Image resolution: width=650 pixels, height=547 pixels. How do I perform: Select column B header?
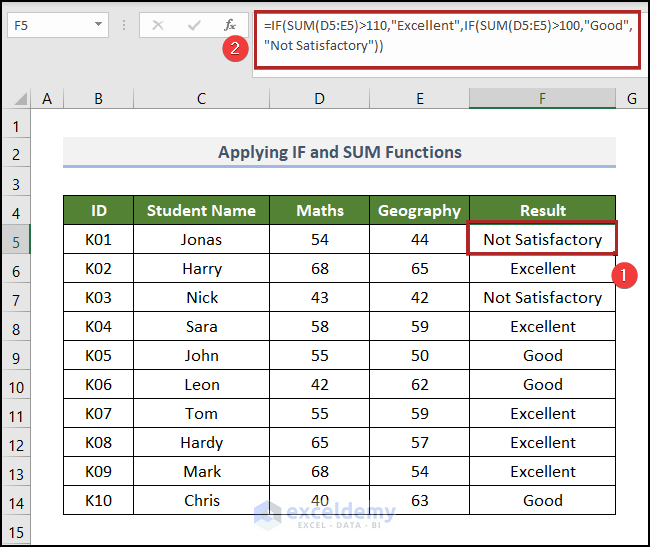(98, 99)
